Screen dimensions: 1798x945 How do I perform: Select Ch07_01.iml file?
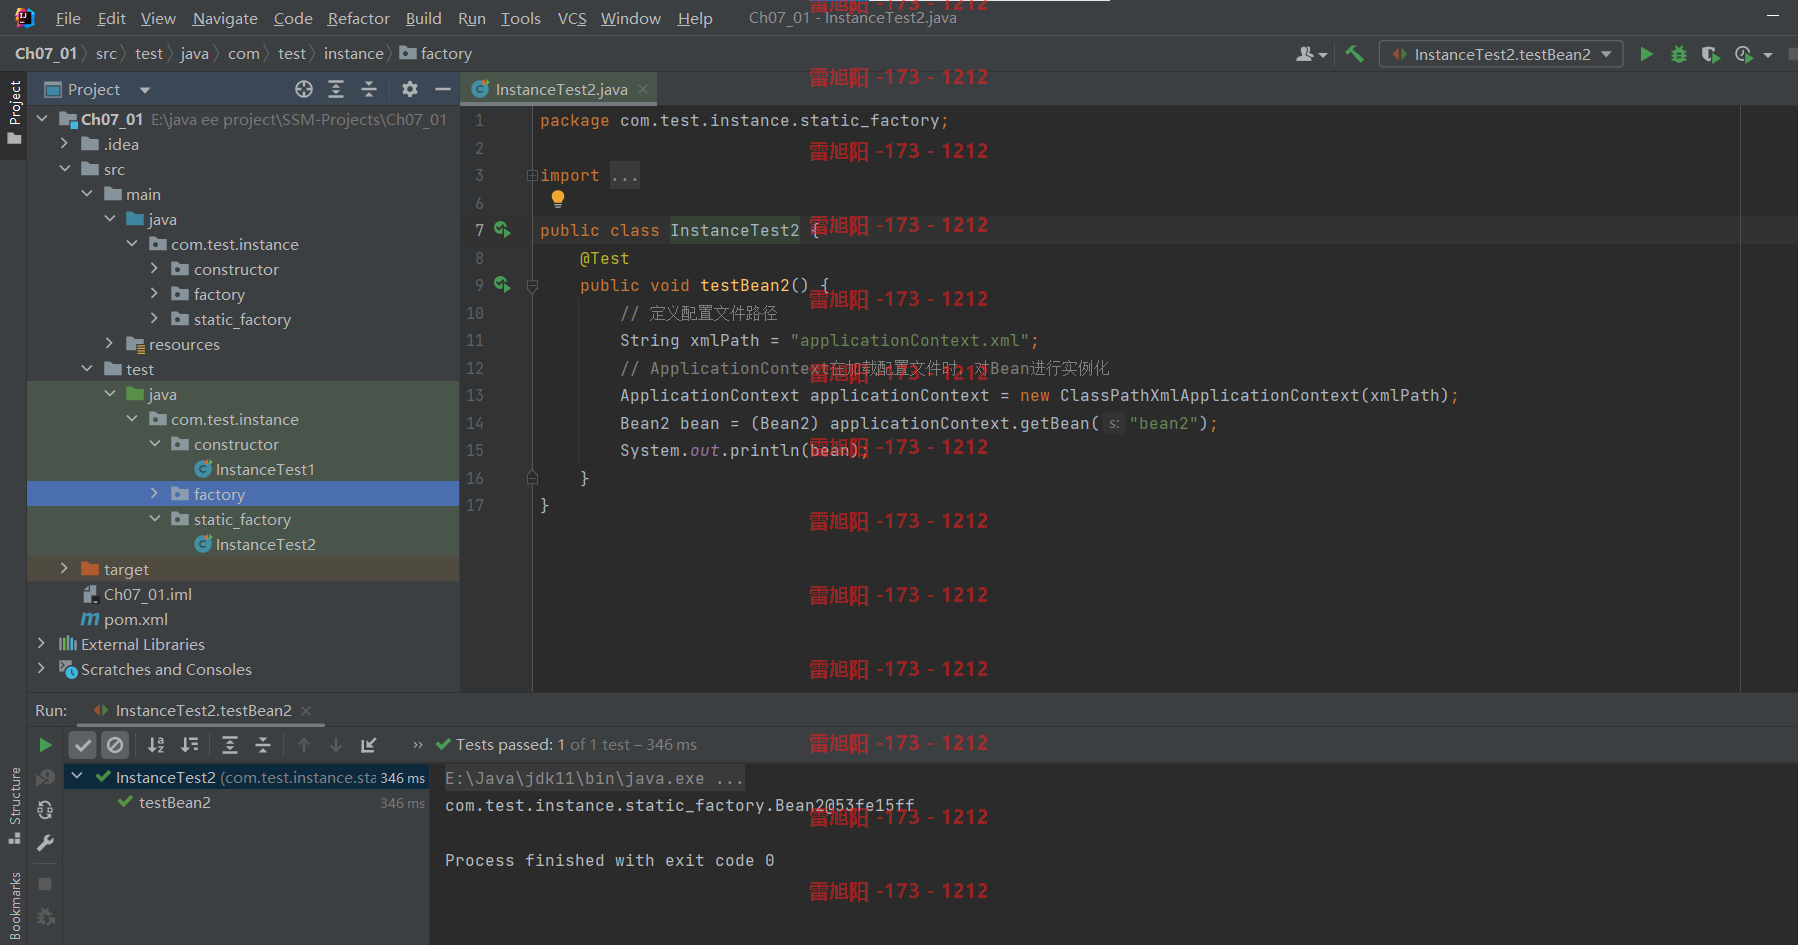pos(147,594)
